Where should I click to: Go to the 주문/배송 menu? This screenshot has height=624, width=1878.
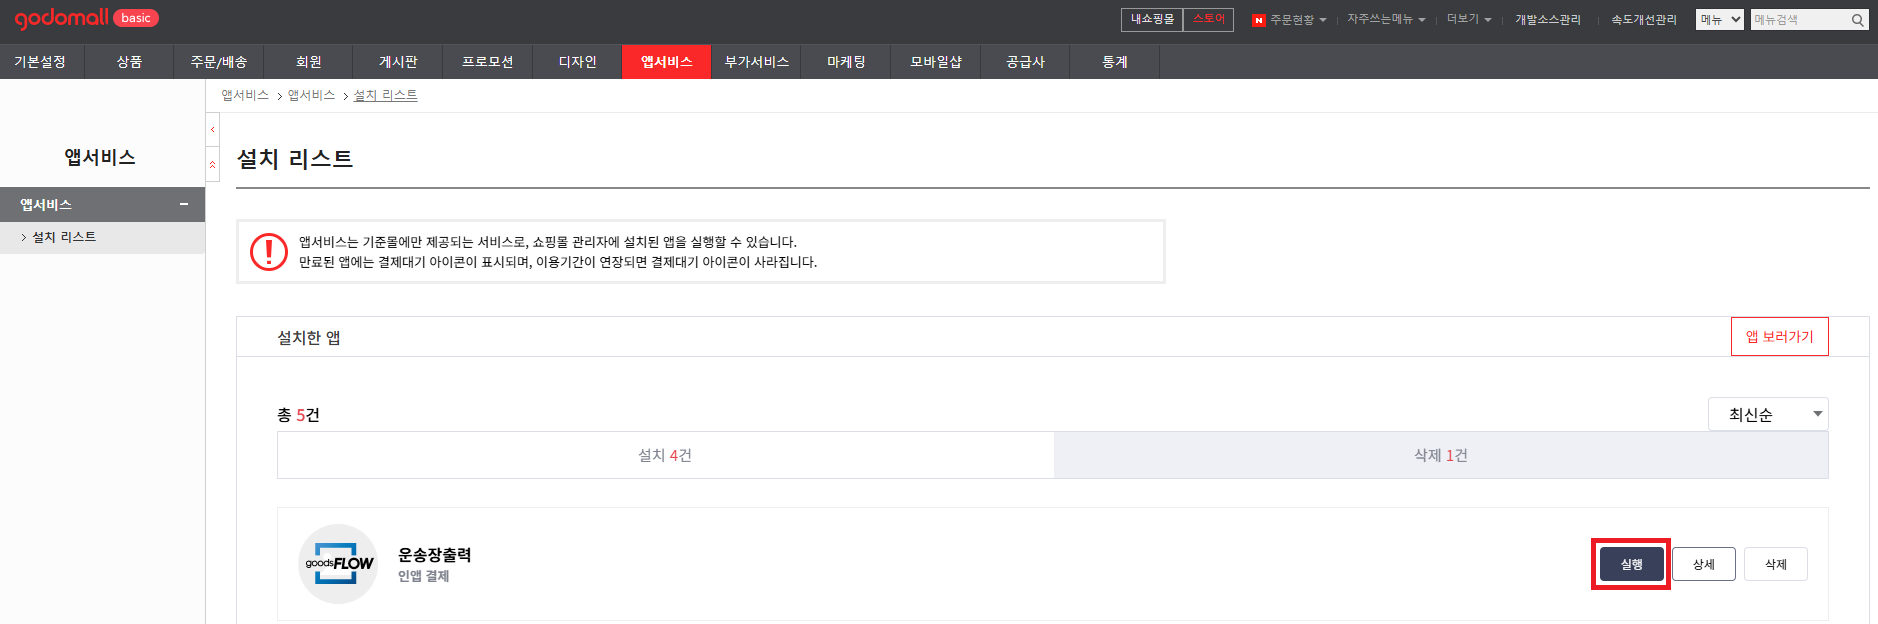pos(219,62)
